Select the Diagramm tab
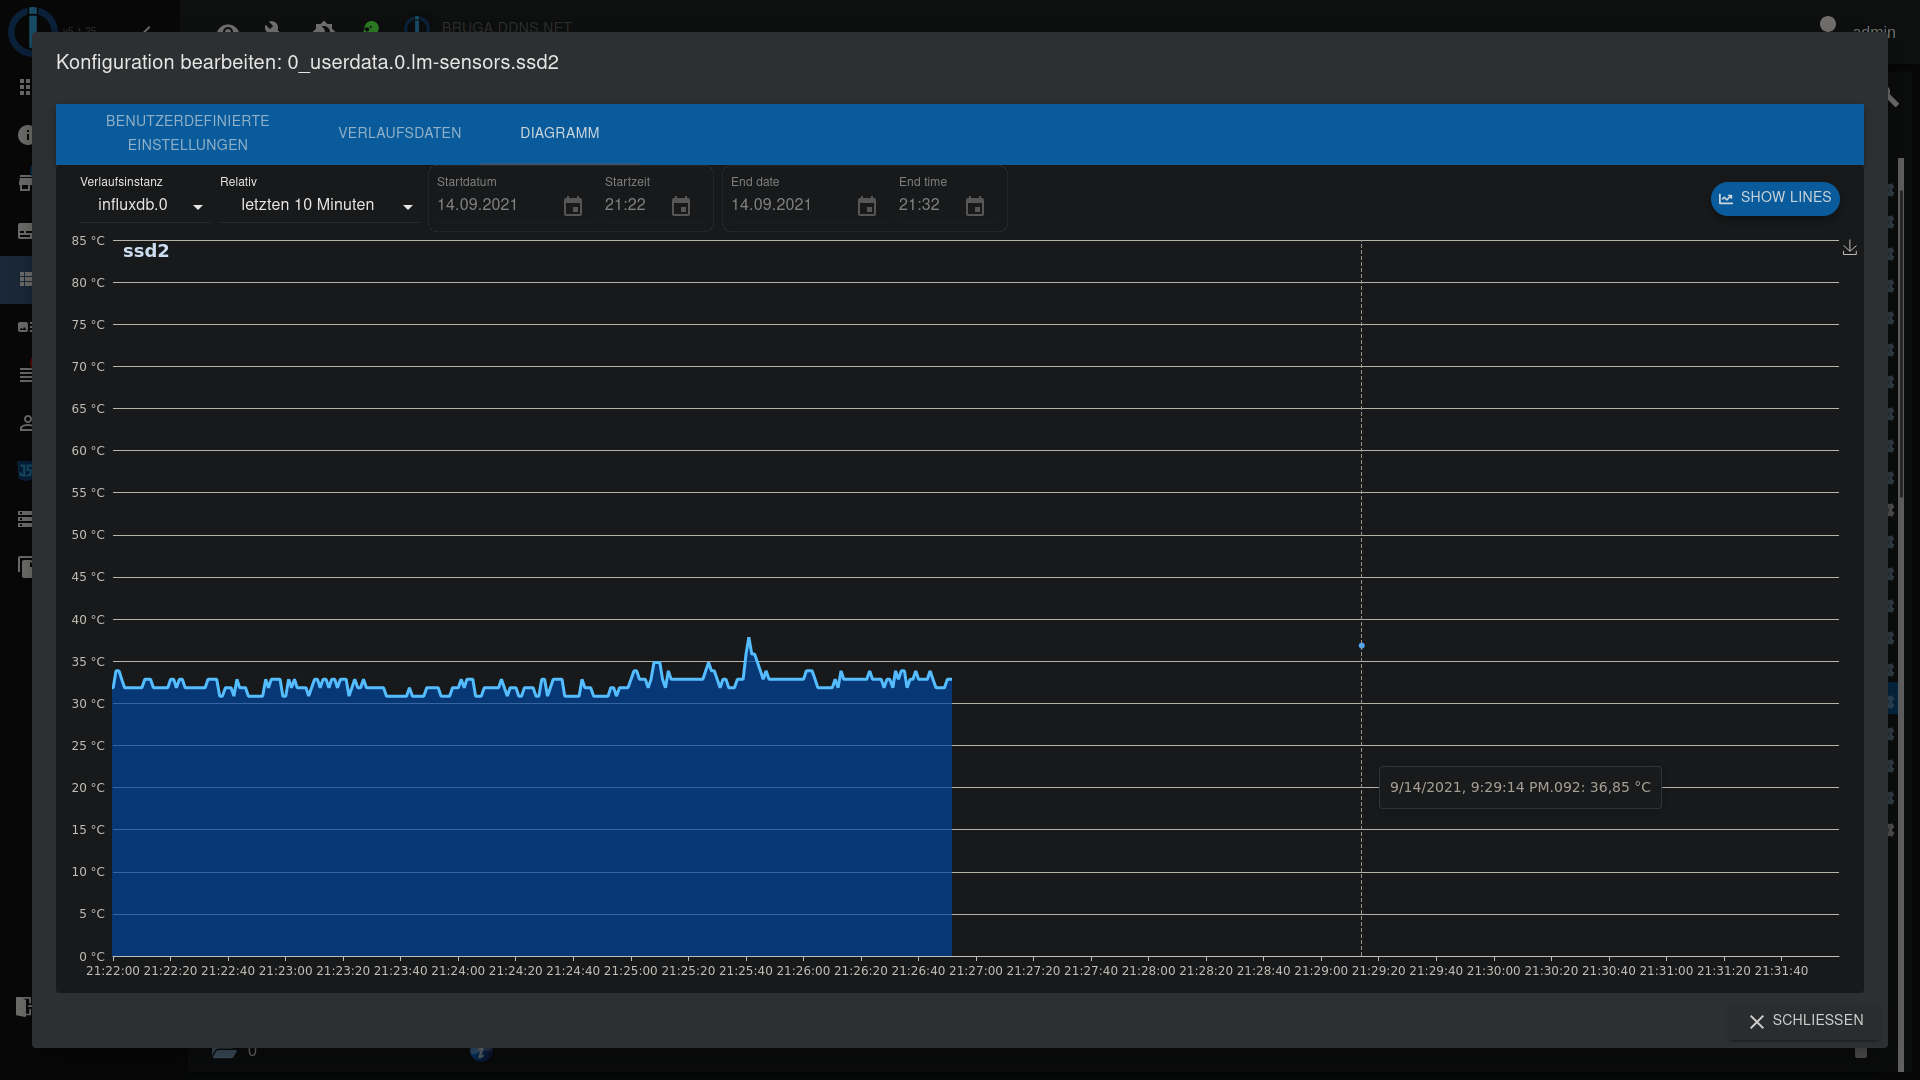The image size is (1920, 1080). [560, 133]
